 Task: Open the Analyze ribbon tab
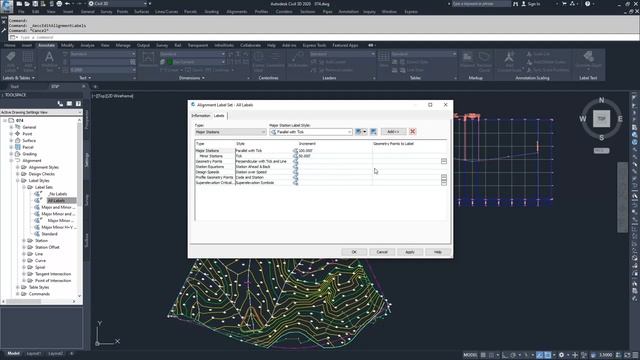(87, 45)
